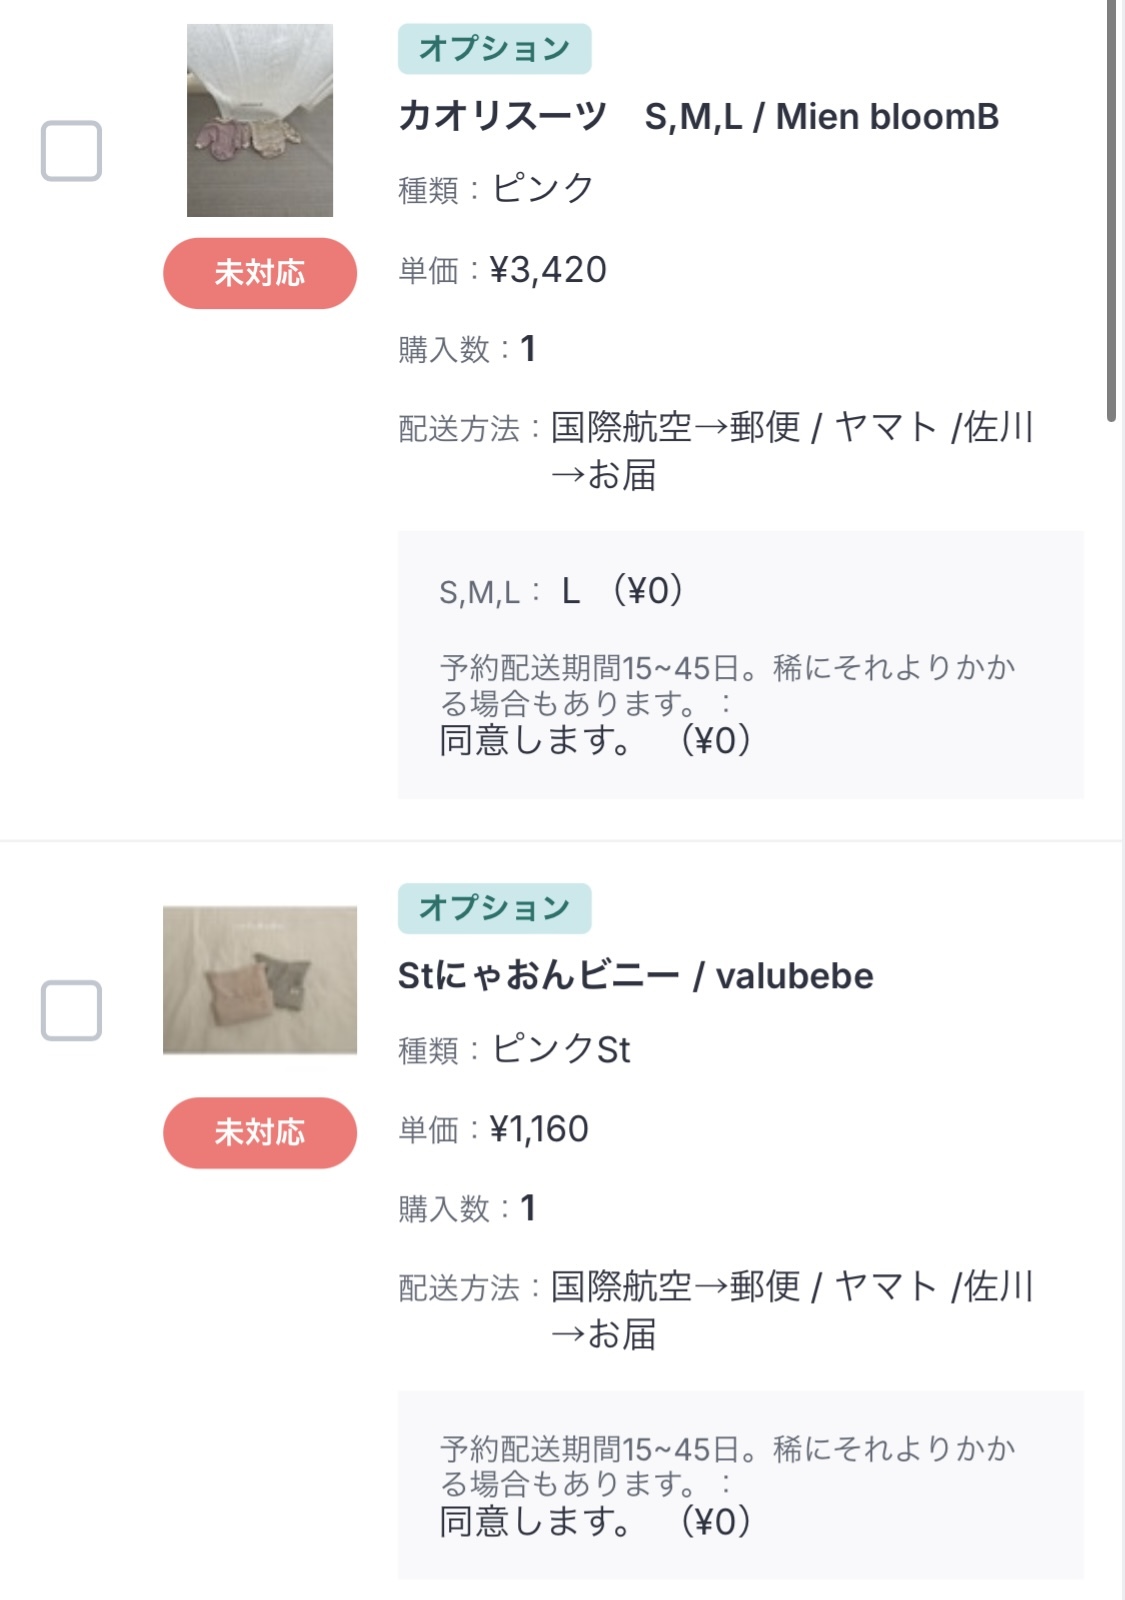Open the カオリスーツ product thumbnail
Image resolution: width=1125 pixels, height=1600 pixels.
(260, 120)
